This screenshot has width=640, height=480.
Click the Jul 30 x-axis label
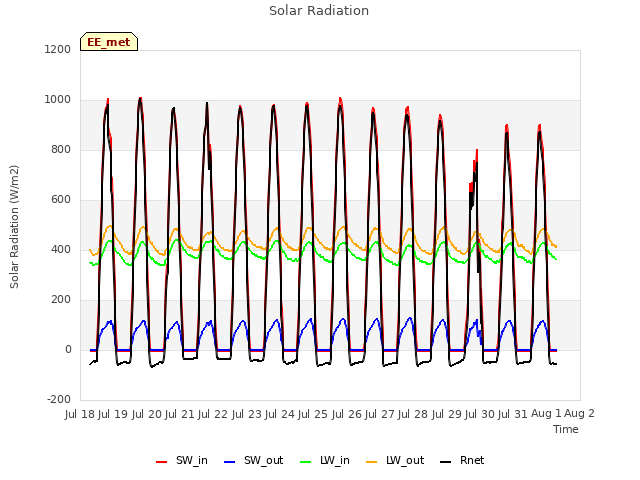point(480,414)
